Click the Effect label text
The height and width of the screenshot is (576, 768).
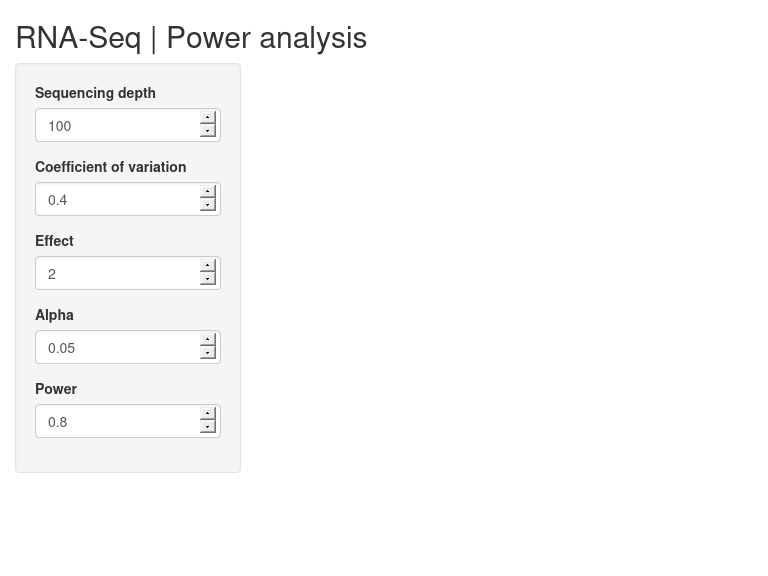54,241
